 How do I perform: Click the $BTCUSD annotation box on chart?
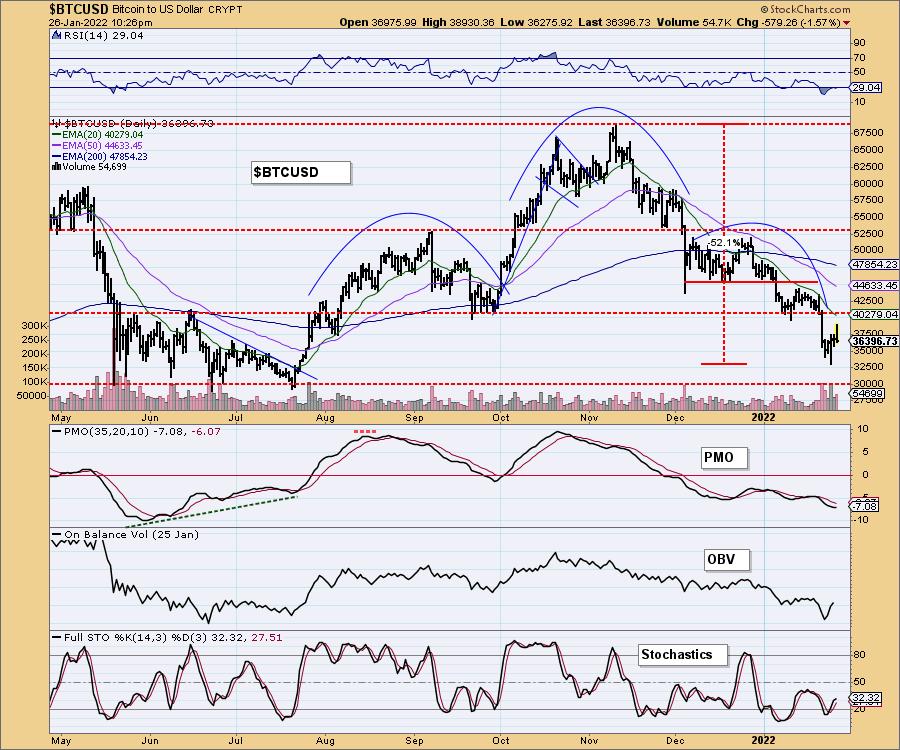[301, 173]
